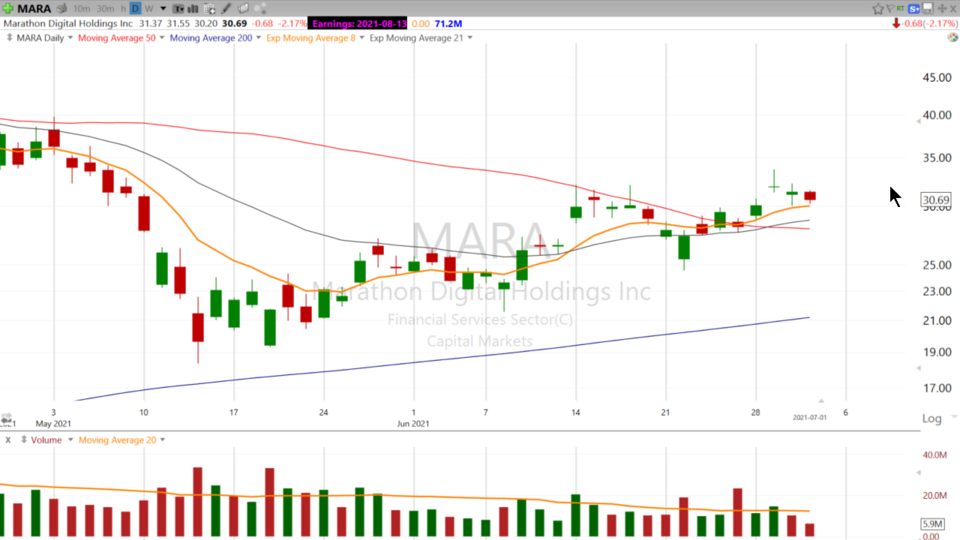
Task: Expand the volume Moving Average 20 dropdown
Action: point(163,440)
